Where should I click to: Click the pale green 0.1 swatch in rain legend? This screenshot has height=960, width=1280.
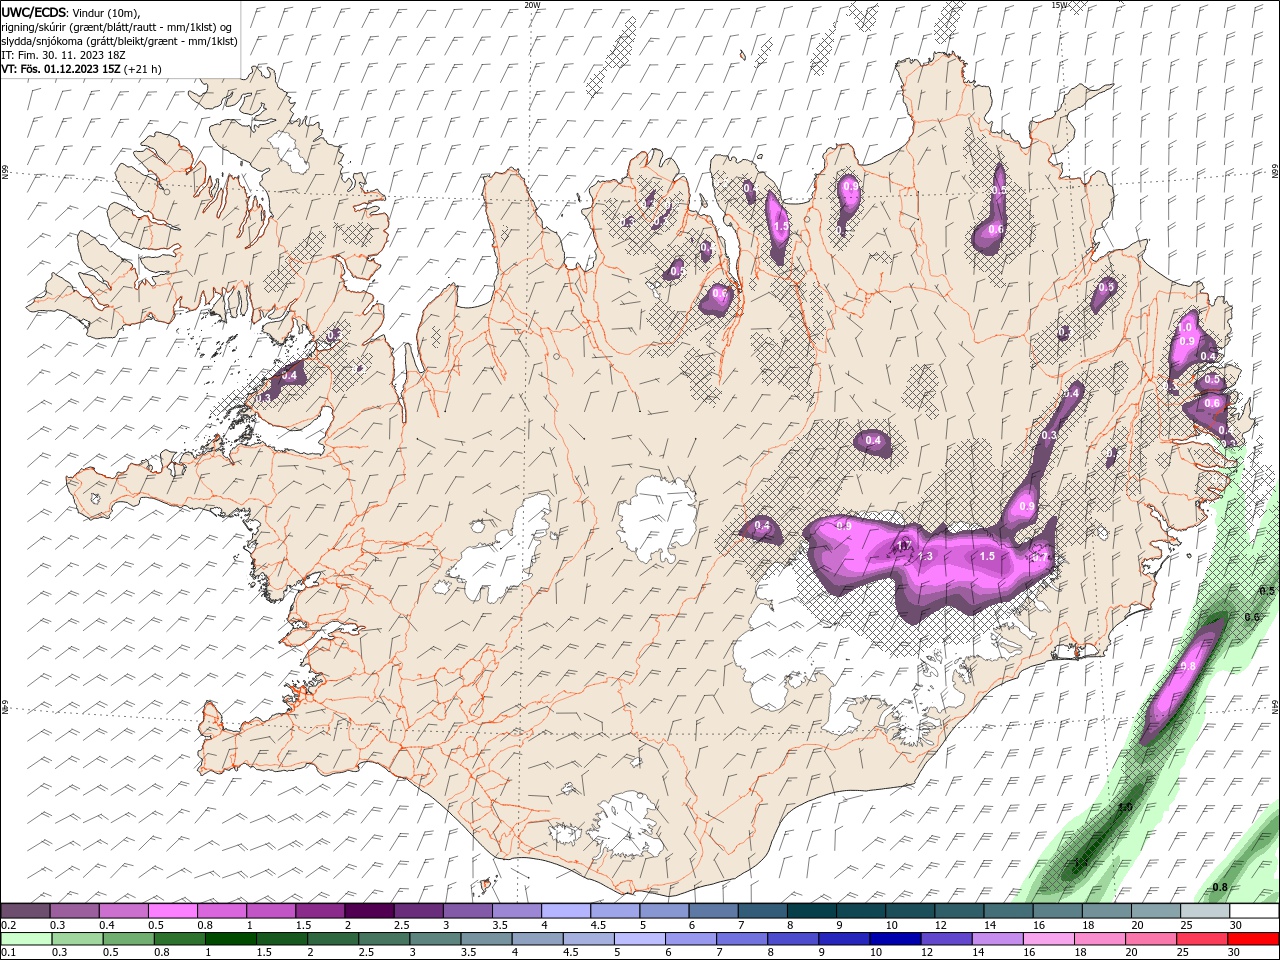[x=26, y=939]
